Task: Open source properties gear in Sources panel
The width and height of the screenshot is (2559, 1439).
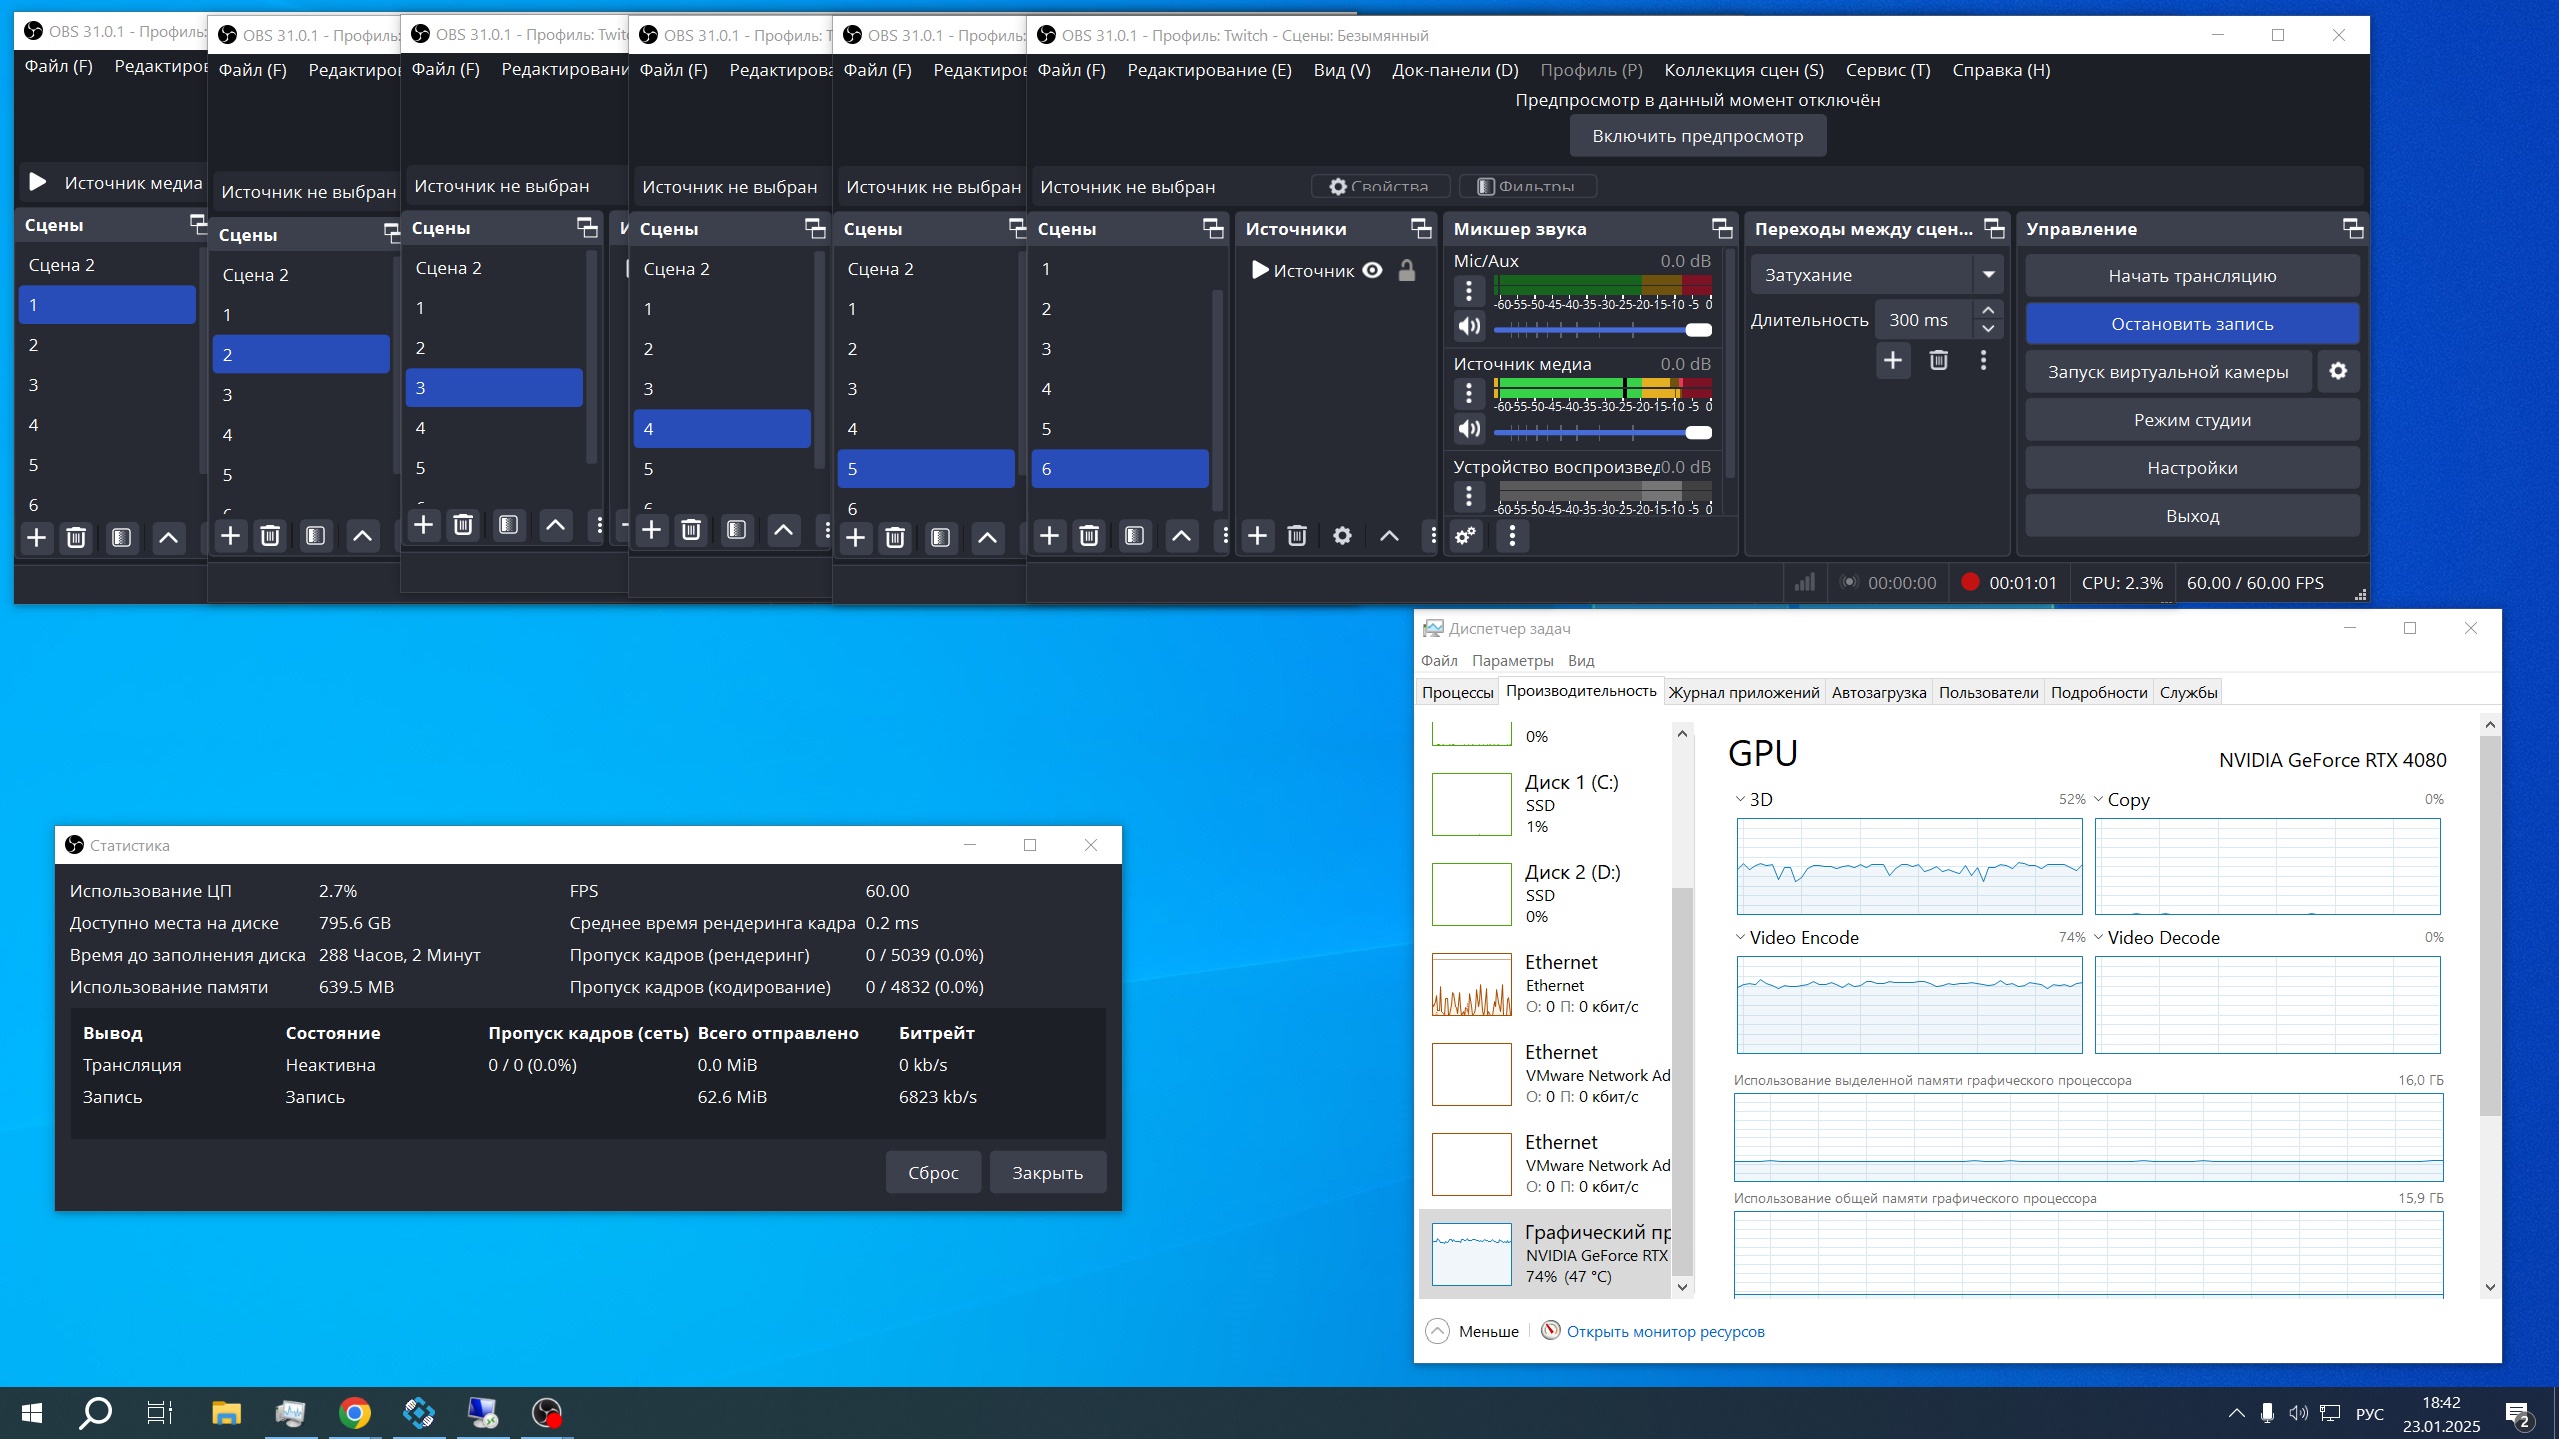Action: point(1342,536)
